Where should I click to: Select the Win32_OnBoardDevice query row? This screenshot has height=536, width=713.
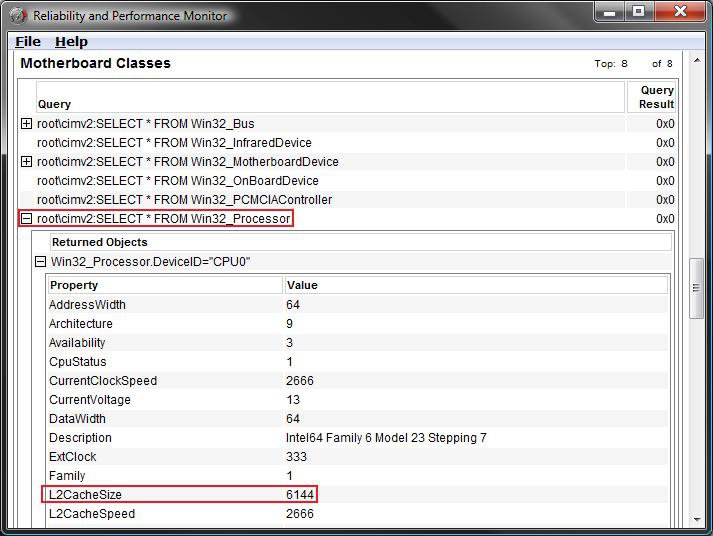coord(177,181)
